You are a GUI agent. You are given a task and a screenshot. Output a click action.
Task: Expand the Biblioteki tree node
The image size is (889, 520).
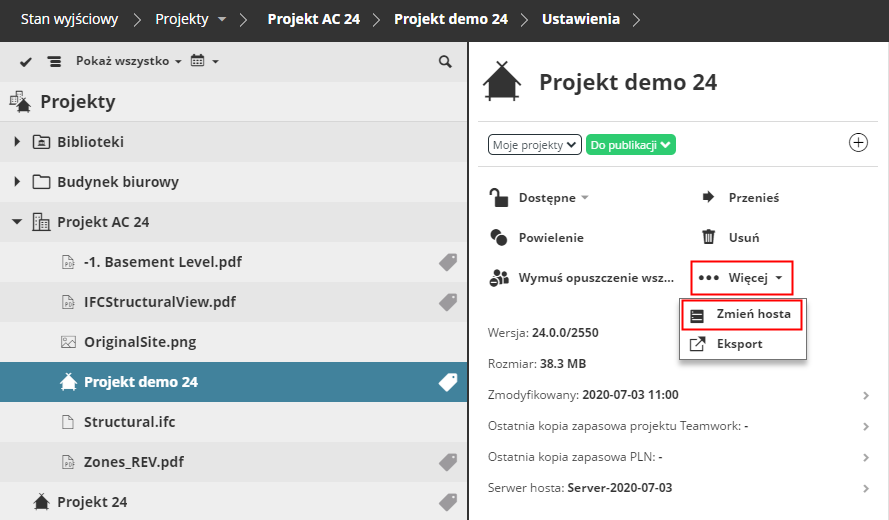(17, 142)
